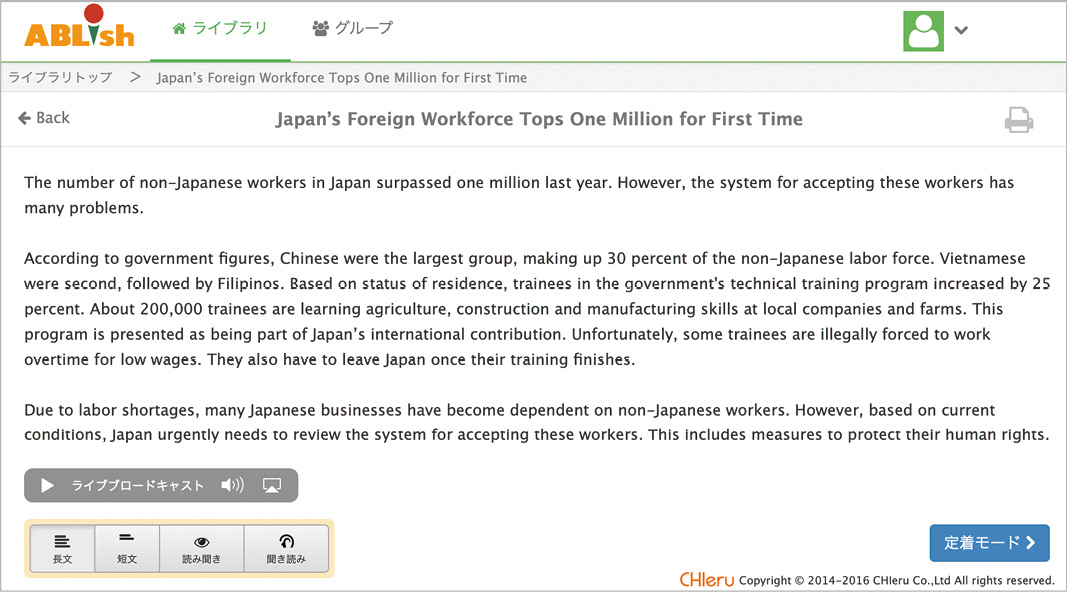The width and height of the screenshot is (1067, 592).
Task: Switch to 短文 short text mode
Action: [127, 549]
